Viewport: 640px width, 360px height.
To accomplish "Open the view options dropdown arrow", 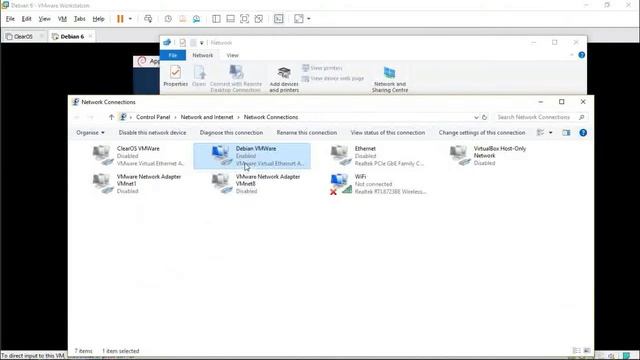I will (x=551, y=133).
